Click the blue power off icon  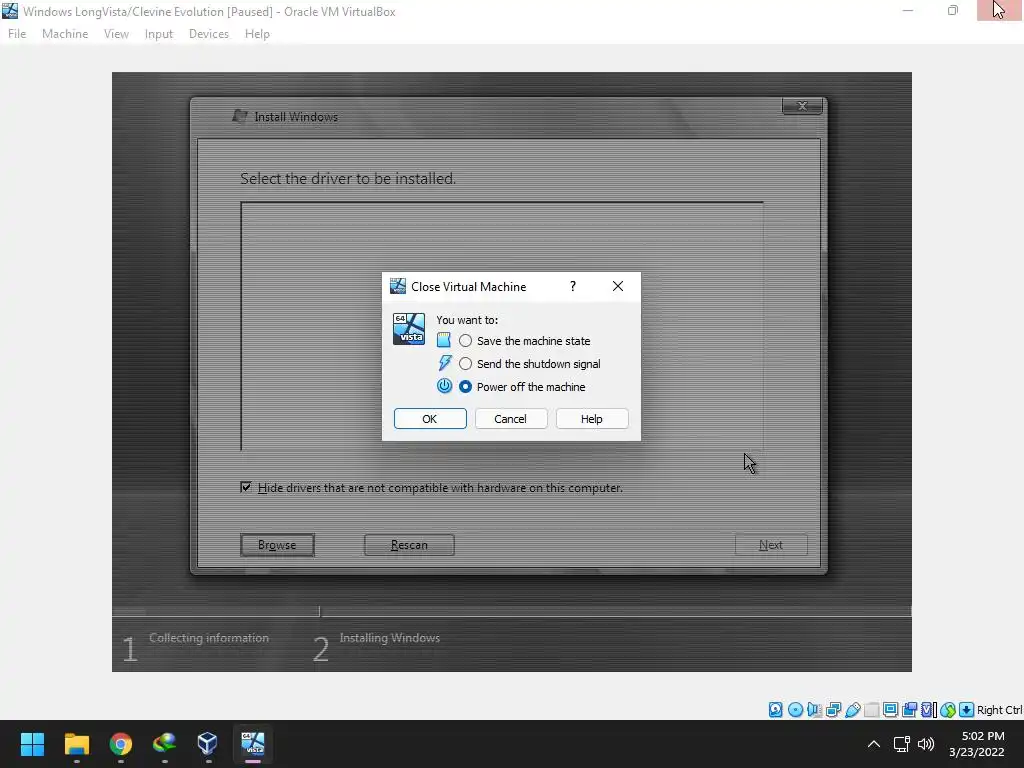(444, 386)
